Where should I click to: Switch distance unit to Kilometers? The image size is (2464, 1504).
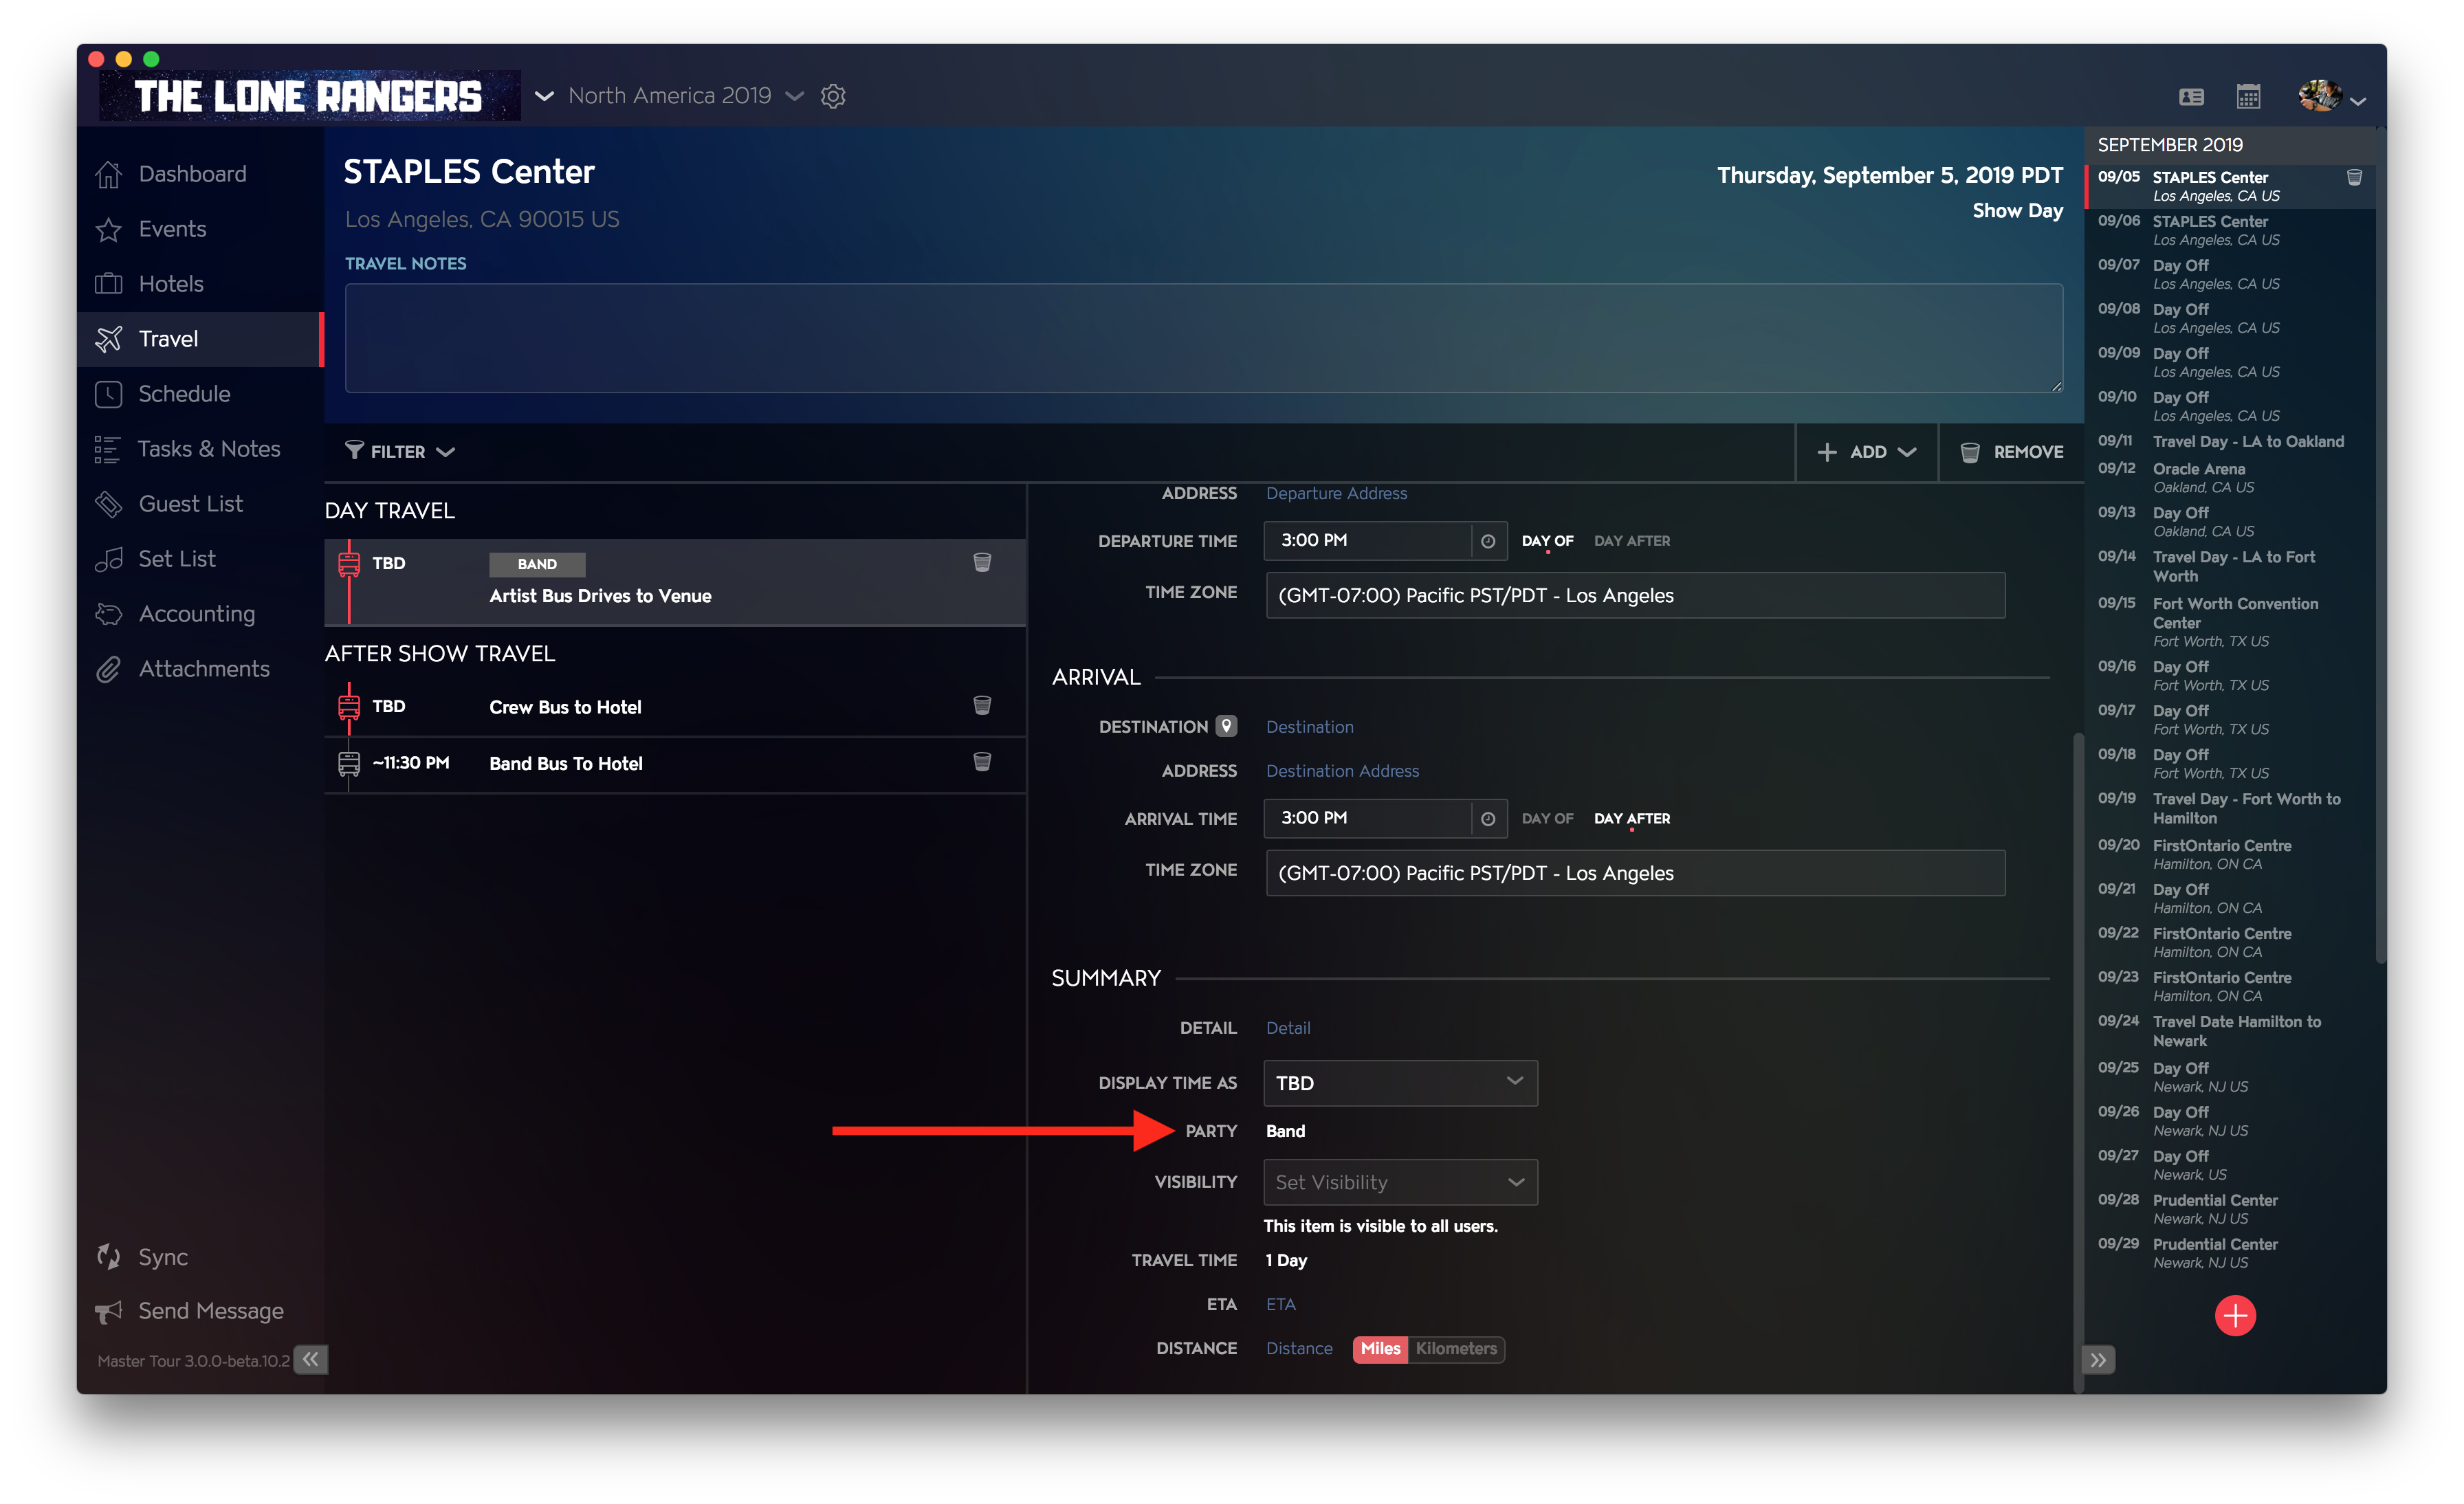[x=1456, y=1349]
